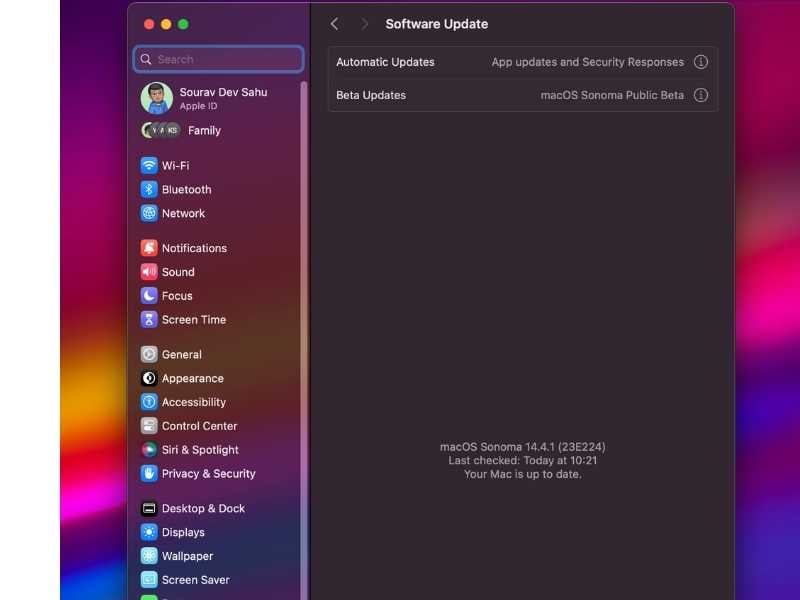This screenshot has width=800, height=600.
Task: Click the sidebar scrollbar
Action: click(304, 340)
